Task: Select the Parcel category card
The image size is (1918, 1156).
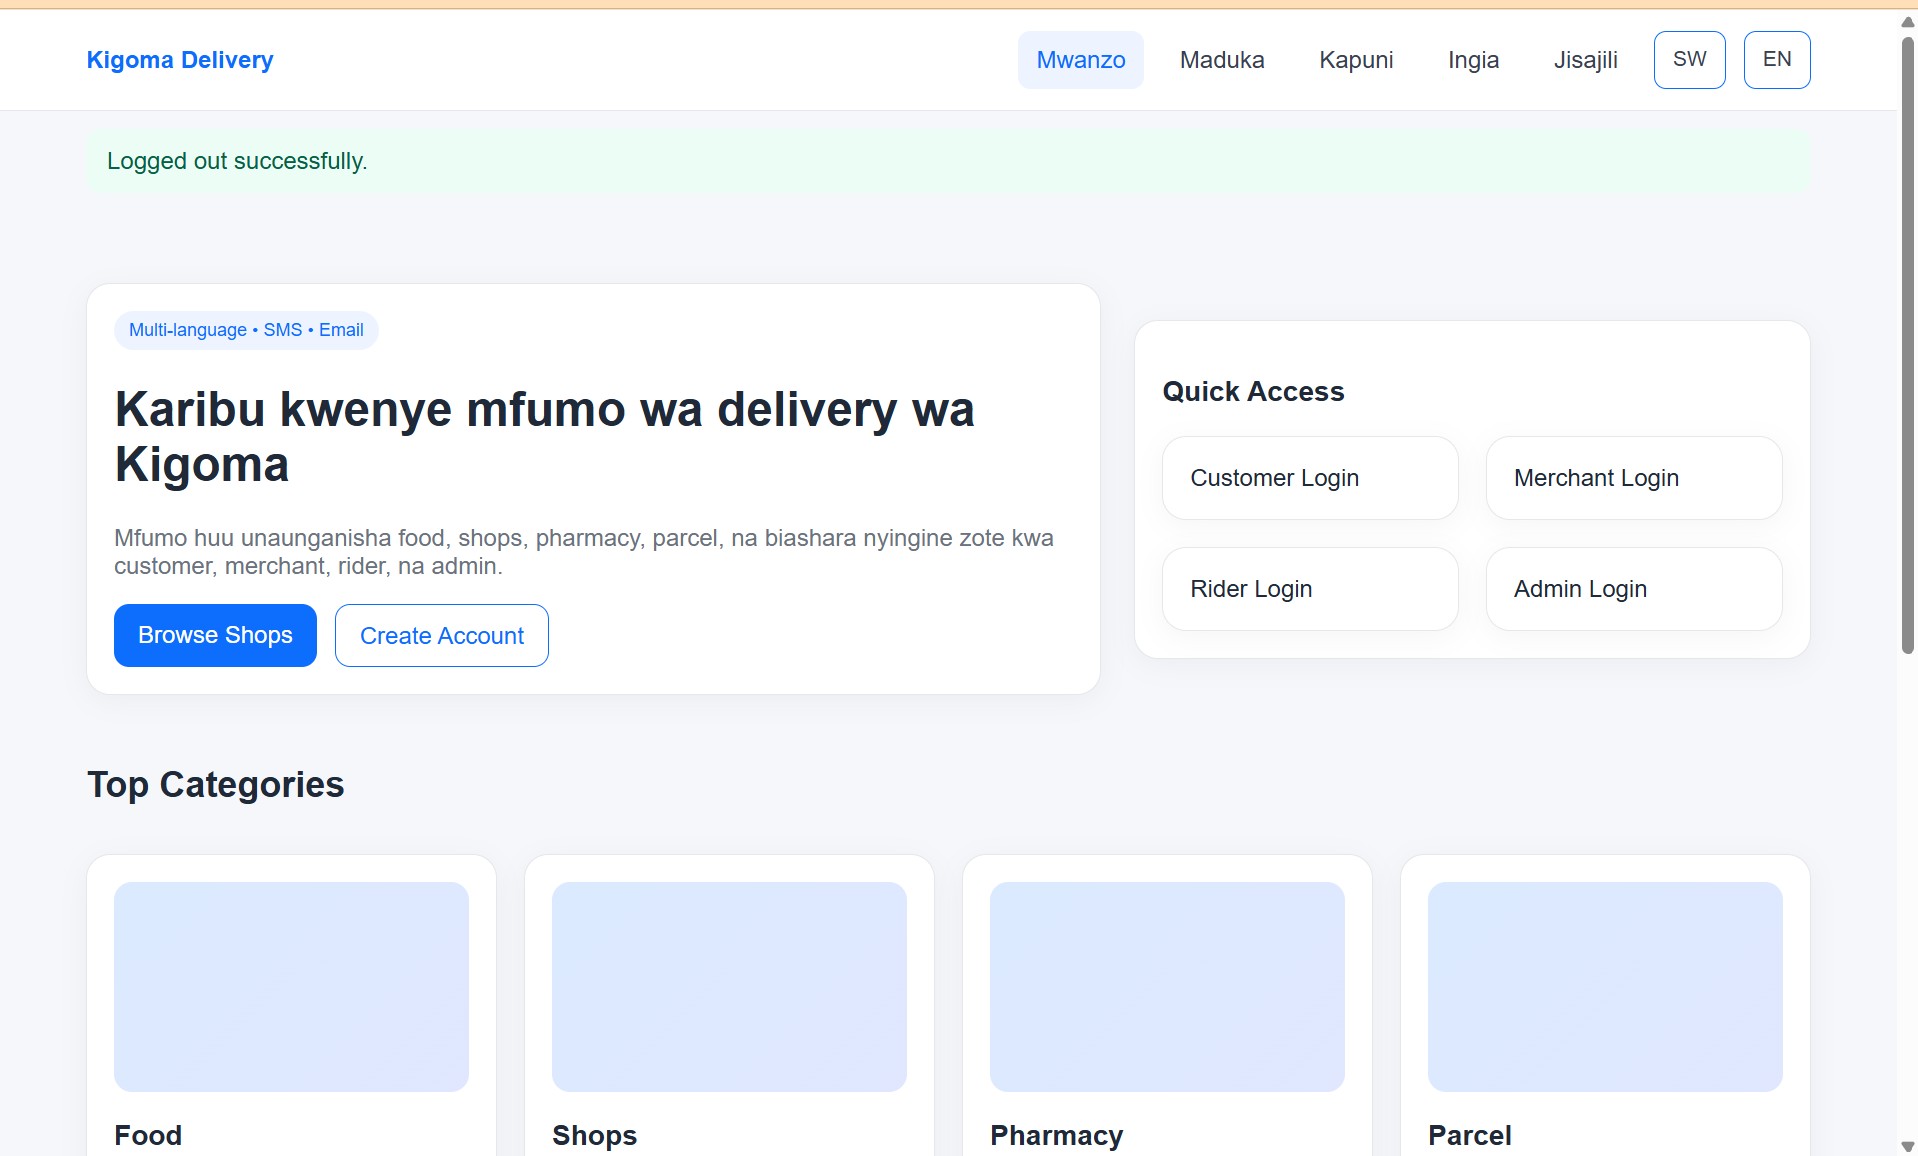Action: coord(1604,987)
